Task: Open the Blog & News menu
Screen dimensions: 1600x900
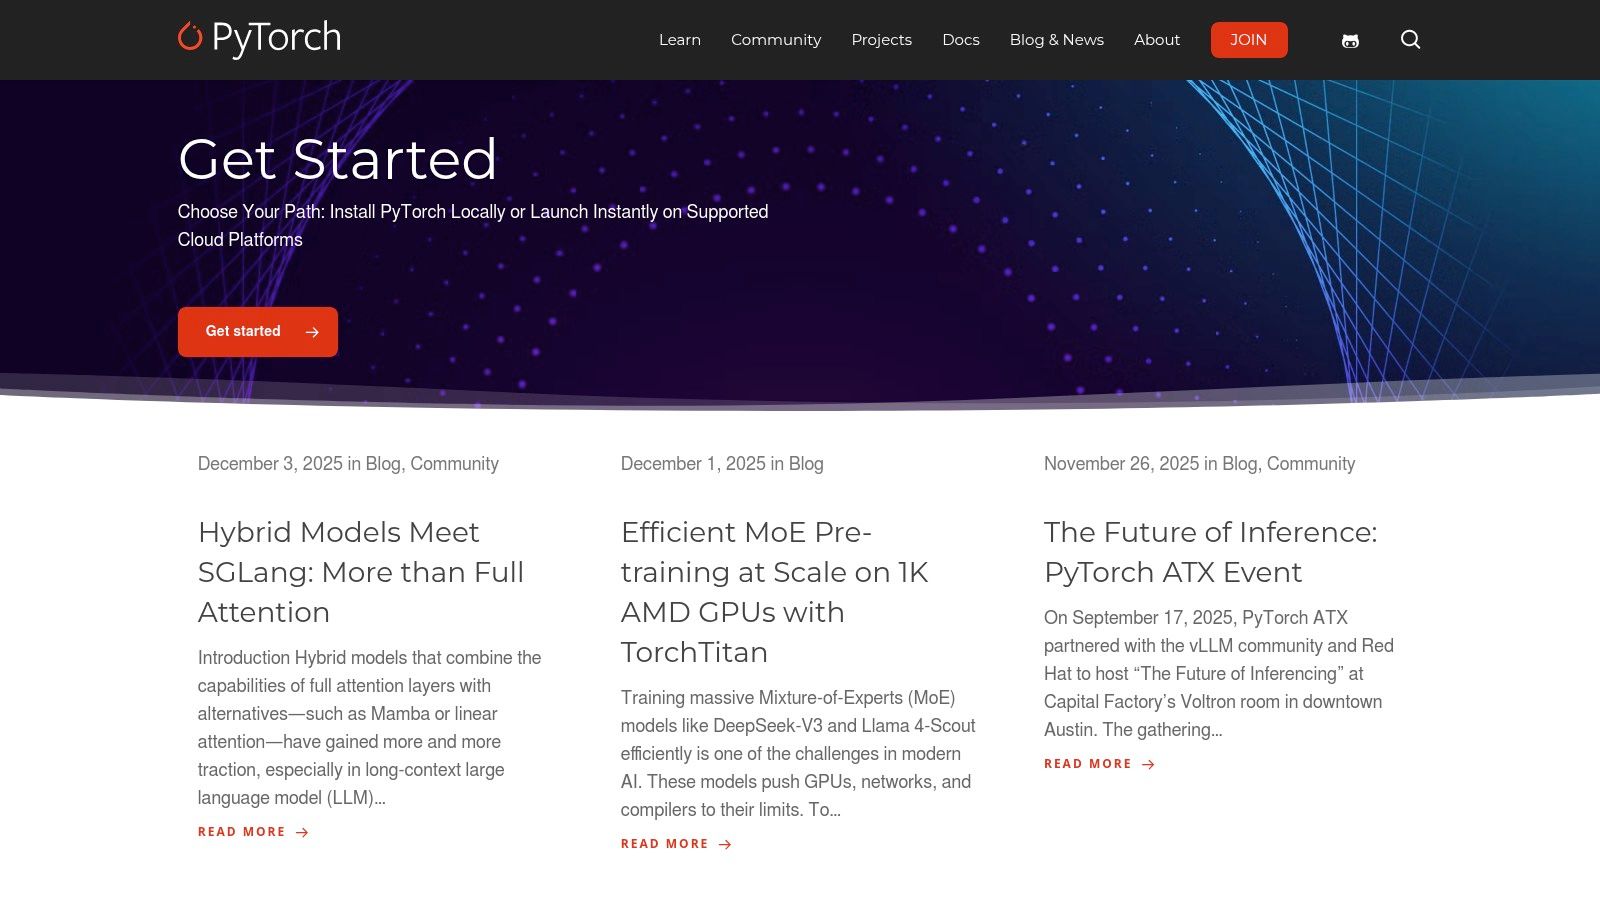Action: [1056, 40]
